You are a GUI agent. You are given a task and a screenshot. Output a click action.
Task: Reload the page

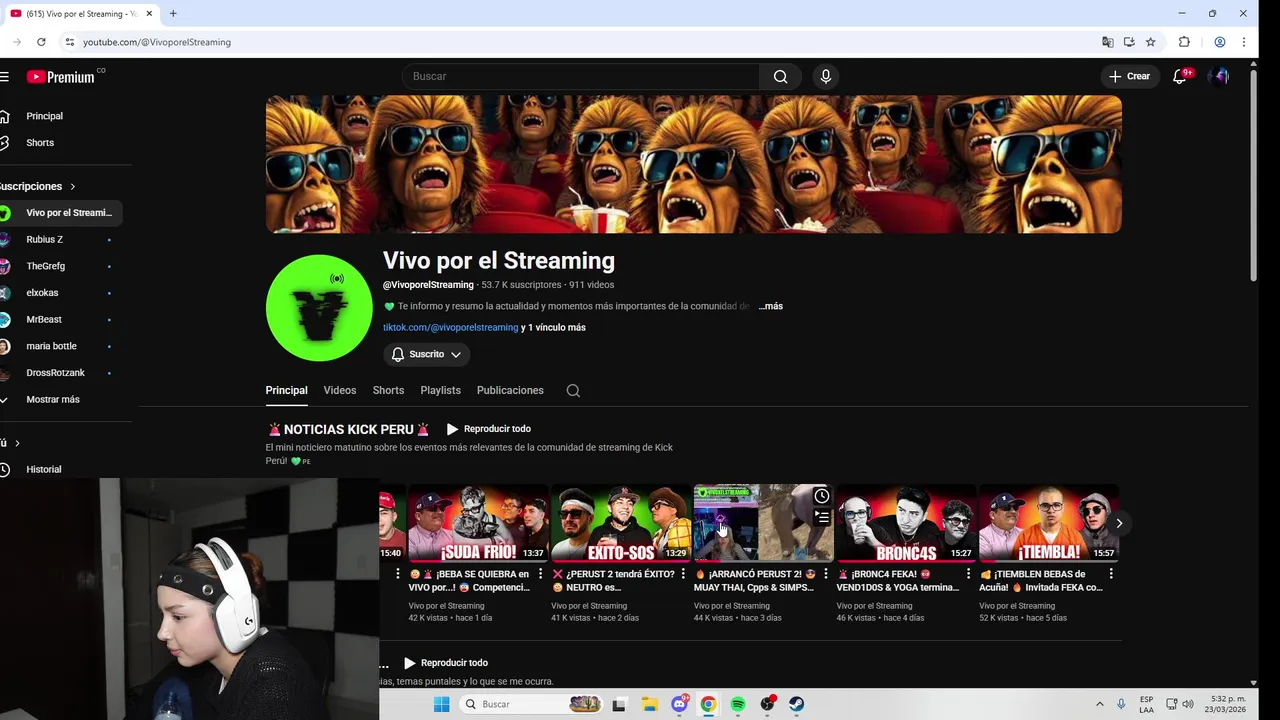coord(41,42)
